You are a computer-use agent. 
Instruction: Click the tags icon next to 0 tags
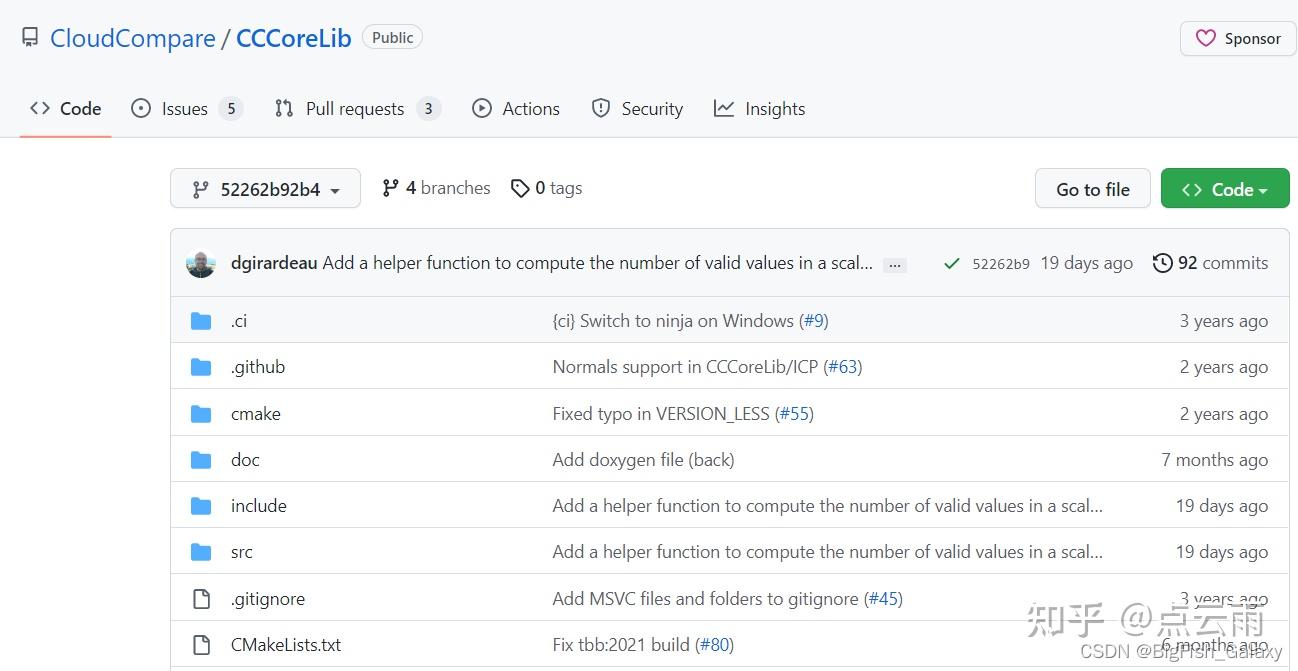click(x=520, y=188)
